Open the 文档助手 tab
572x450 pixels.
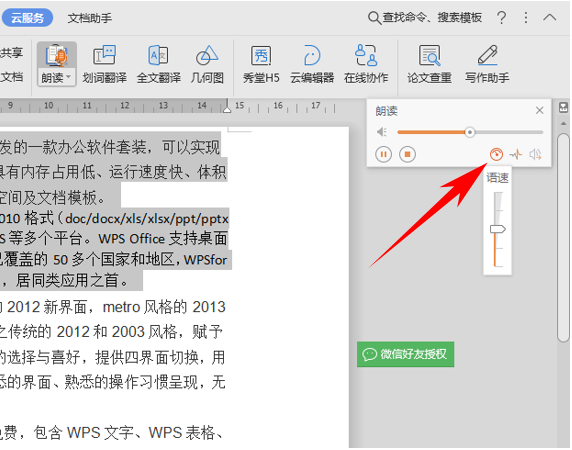click(x=89, y=18)
